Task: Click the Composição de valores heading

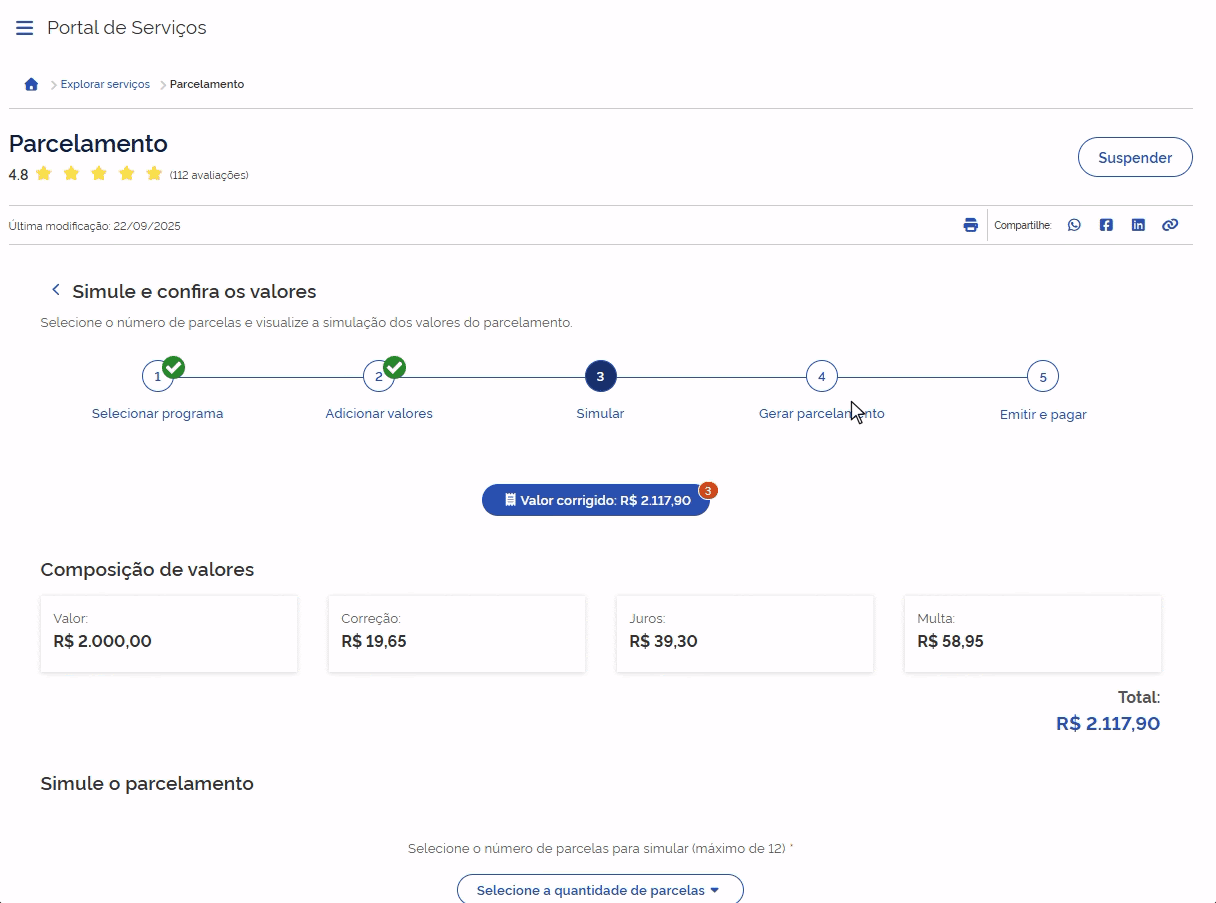Action: point(147,570)
